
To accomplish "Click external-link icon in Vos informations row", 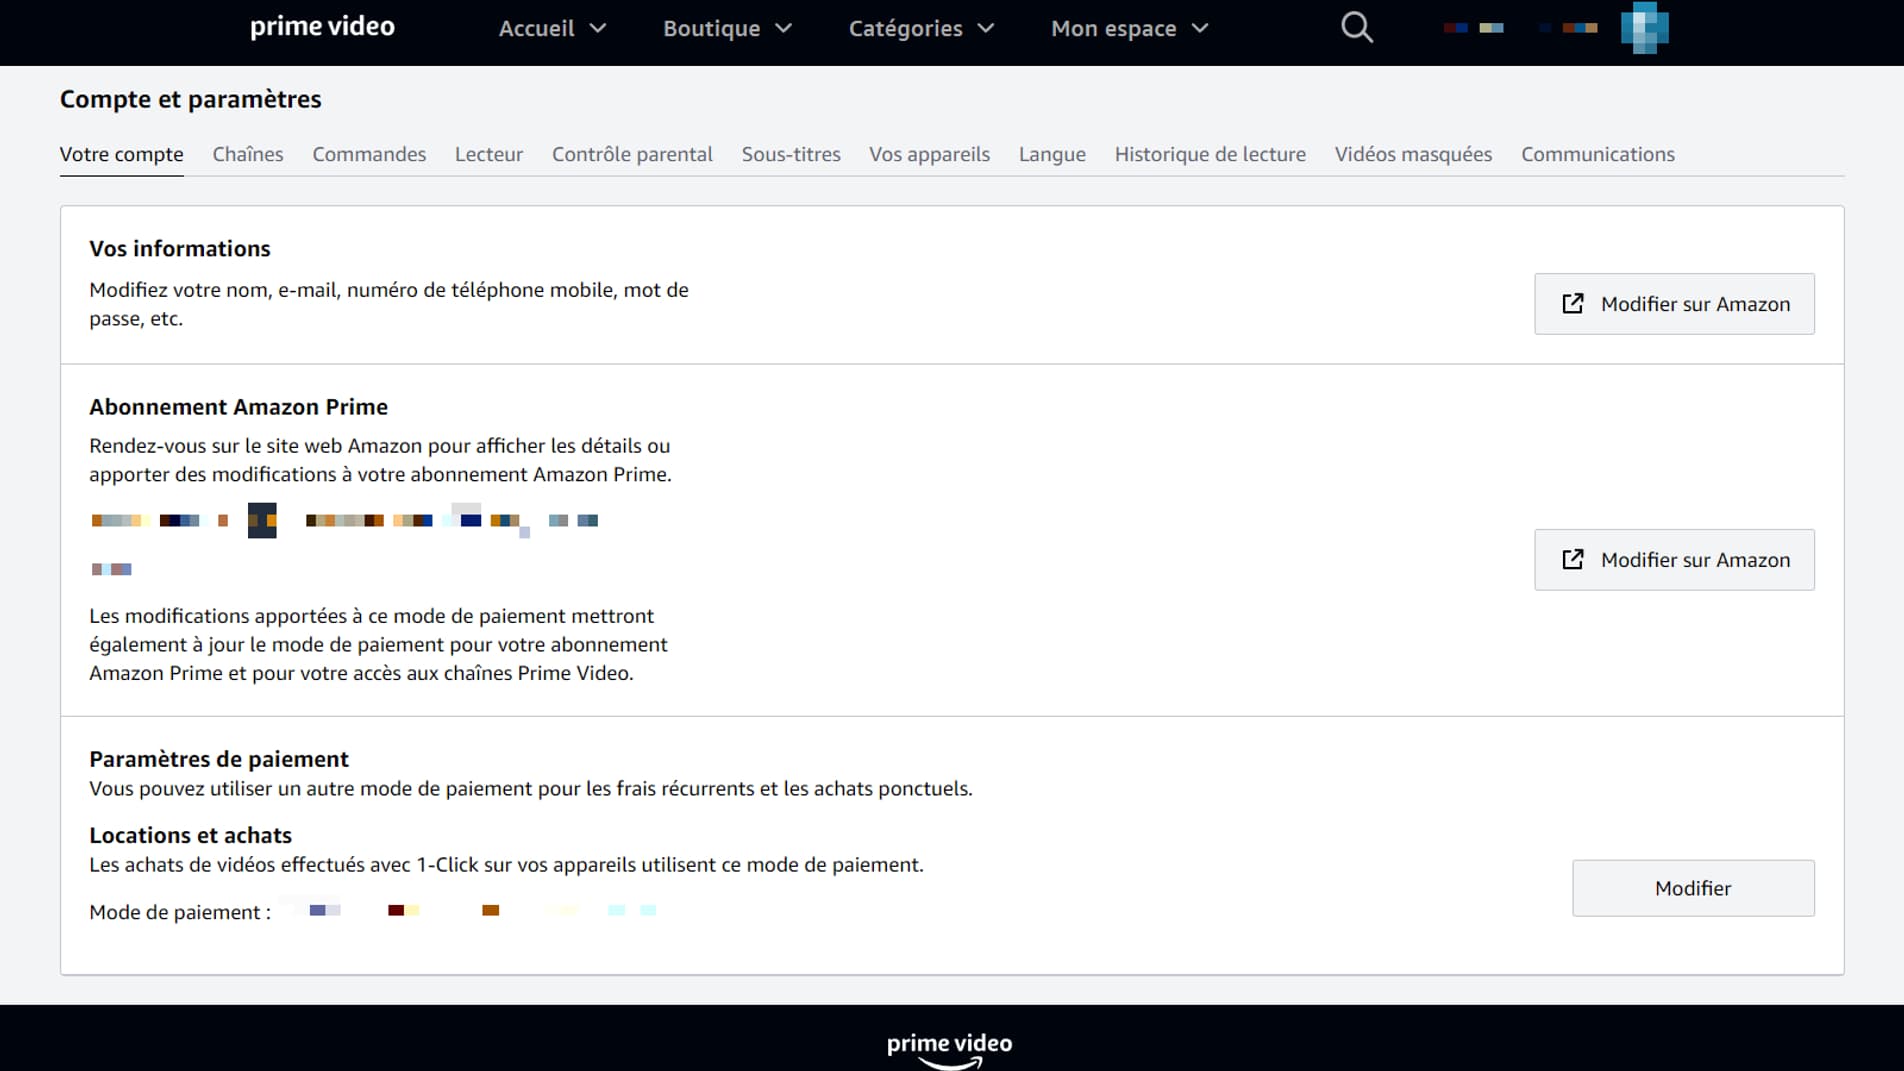I will click(1573, 304).
